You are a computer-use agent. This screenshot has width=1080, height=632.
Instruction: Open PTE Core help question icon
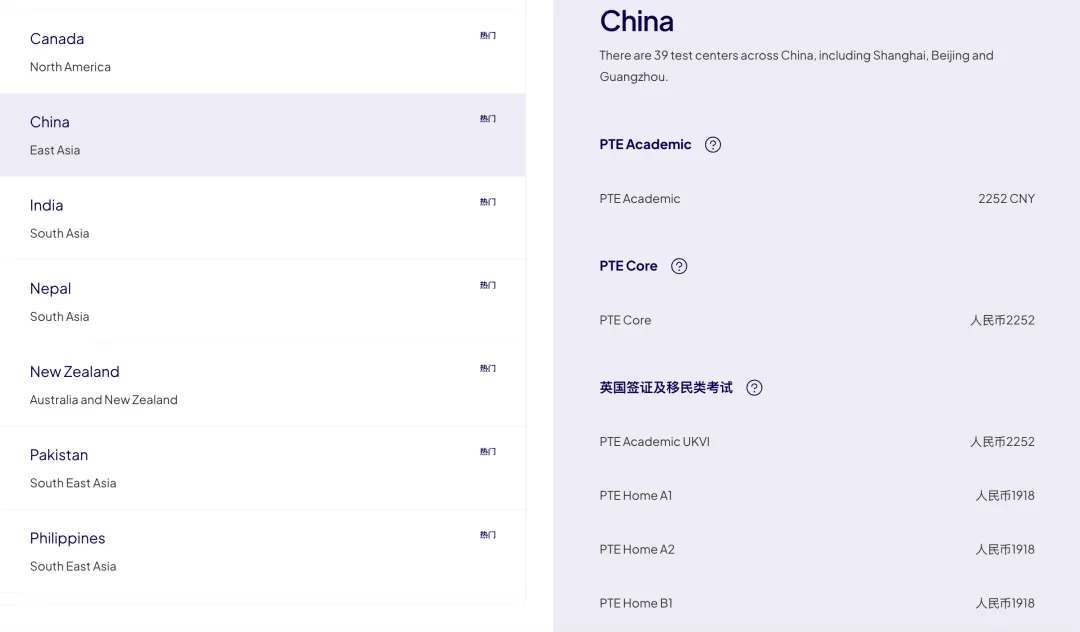pos(679,266)
